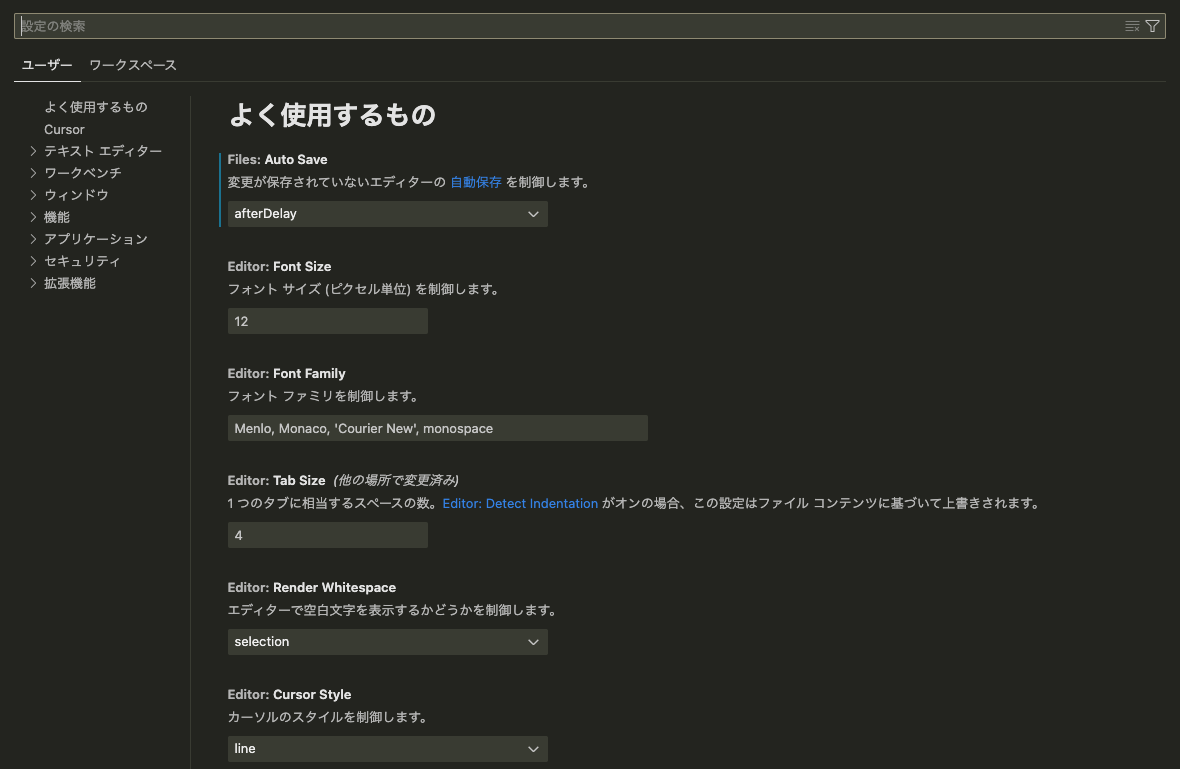The image size is (1180, 769).
Task: Select Cursor in the settings tree
Action: coord(64,129)
